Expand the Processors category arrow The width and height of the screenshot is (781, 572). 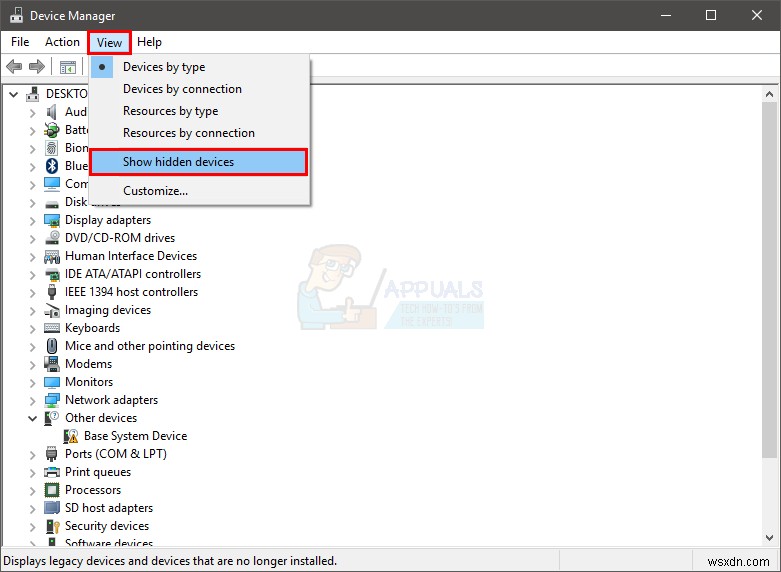coord(33,490)
